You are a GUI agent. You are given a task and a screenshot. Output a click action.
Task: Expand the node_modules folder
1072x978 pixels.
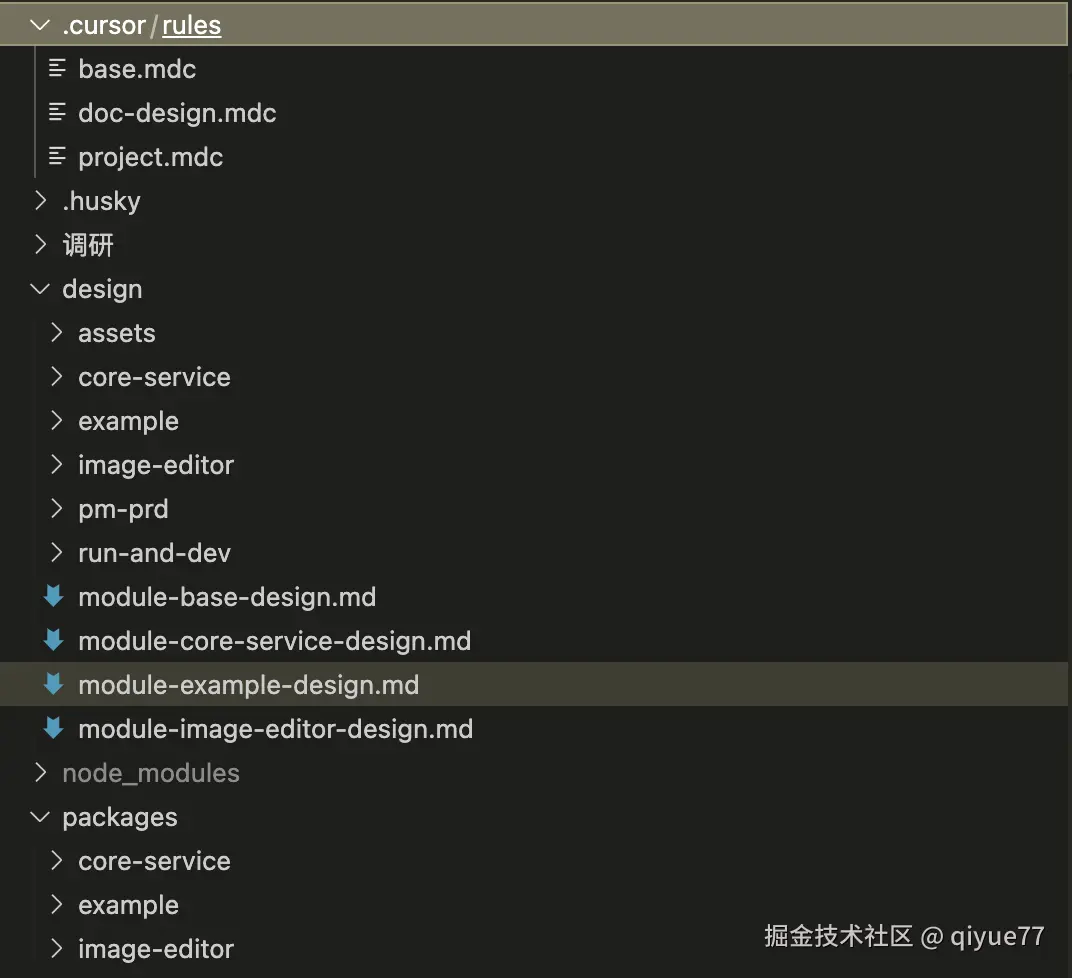click(40, 772)
